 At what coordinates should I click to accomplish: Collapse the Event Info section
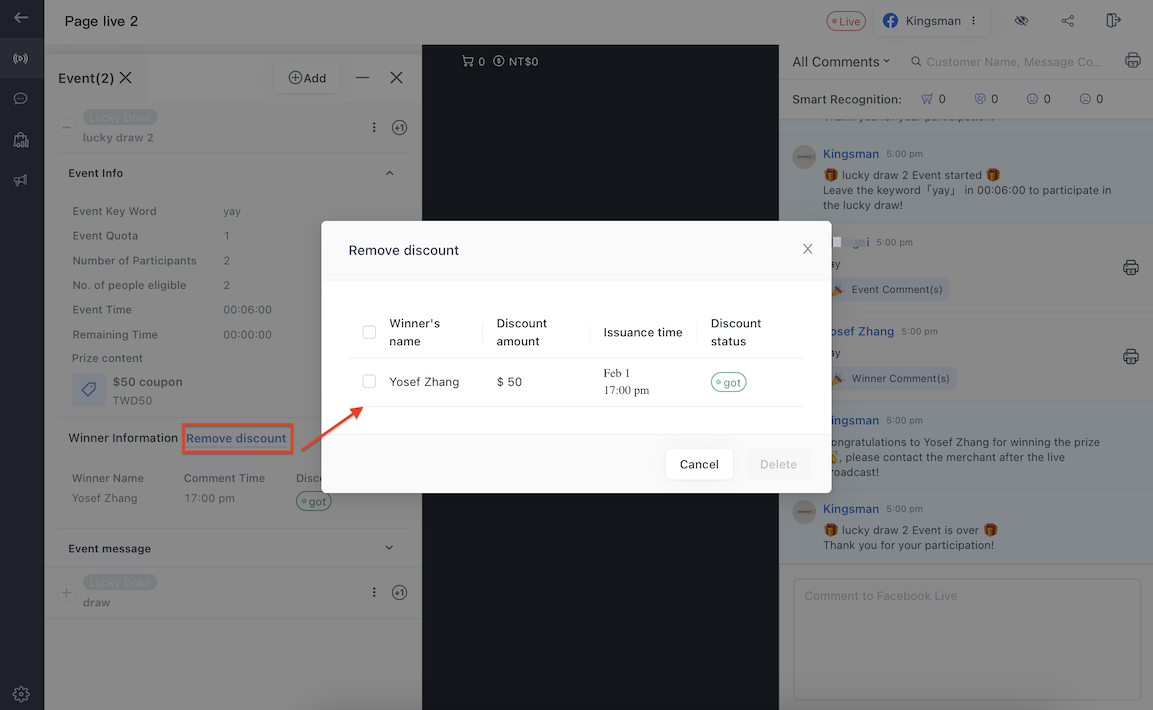click(x=389, y=173)
